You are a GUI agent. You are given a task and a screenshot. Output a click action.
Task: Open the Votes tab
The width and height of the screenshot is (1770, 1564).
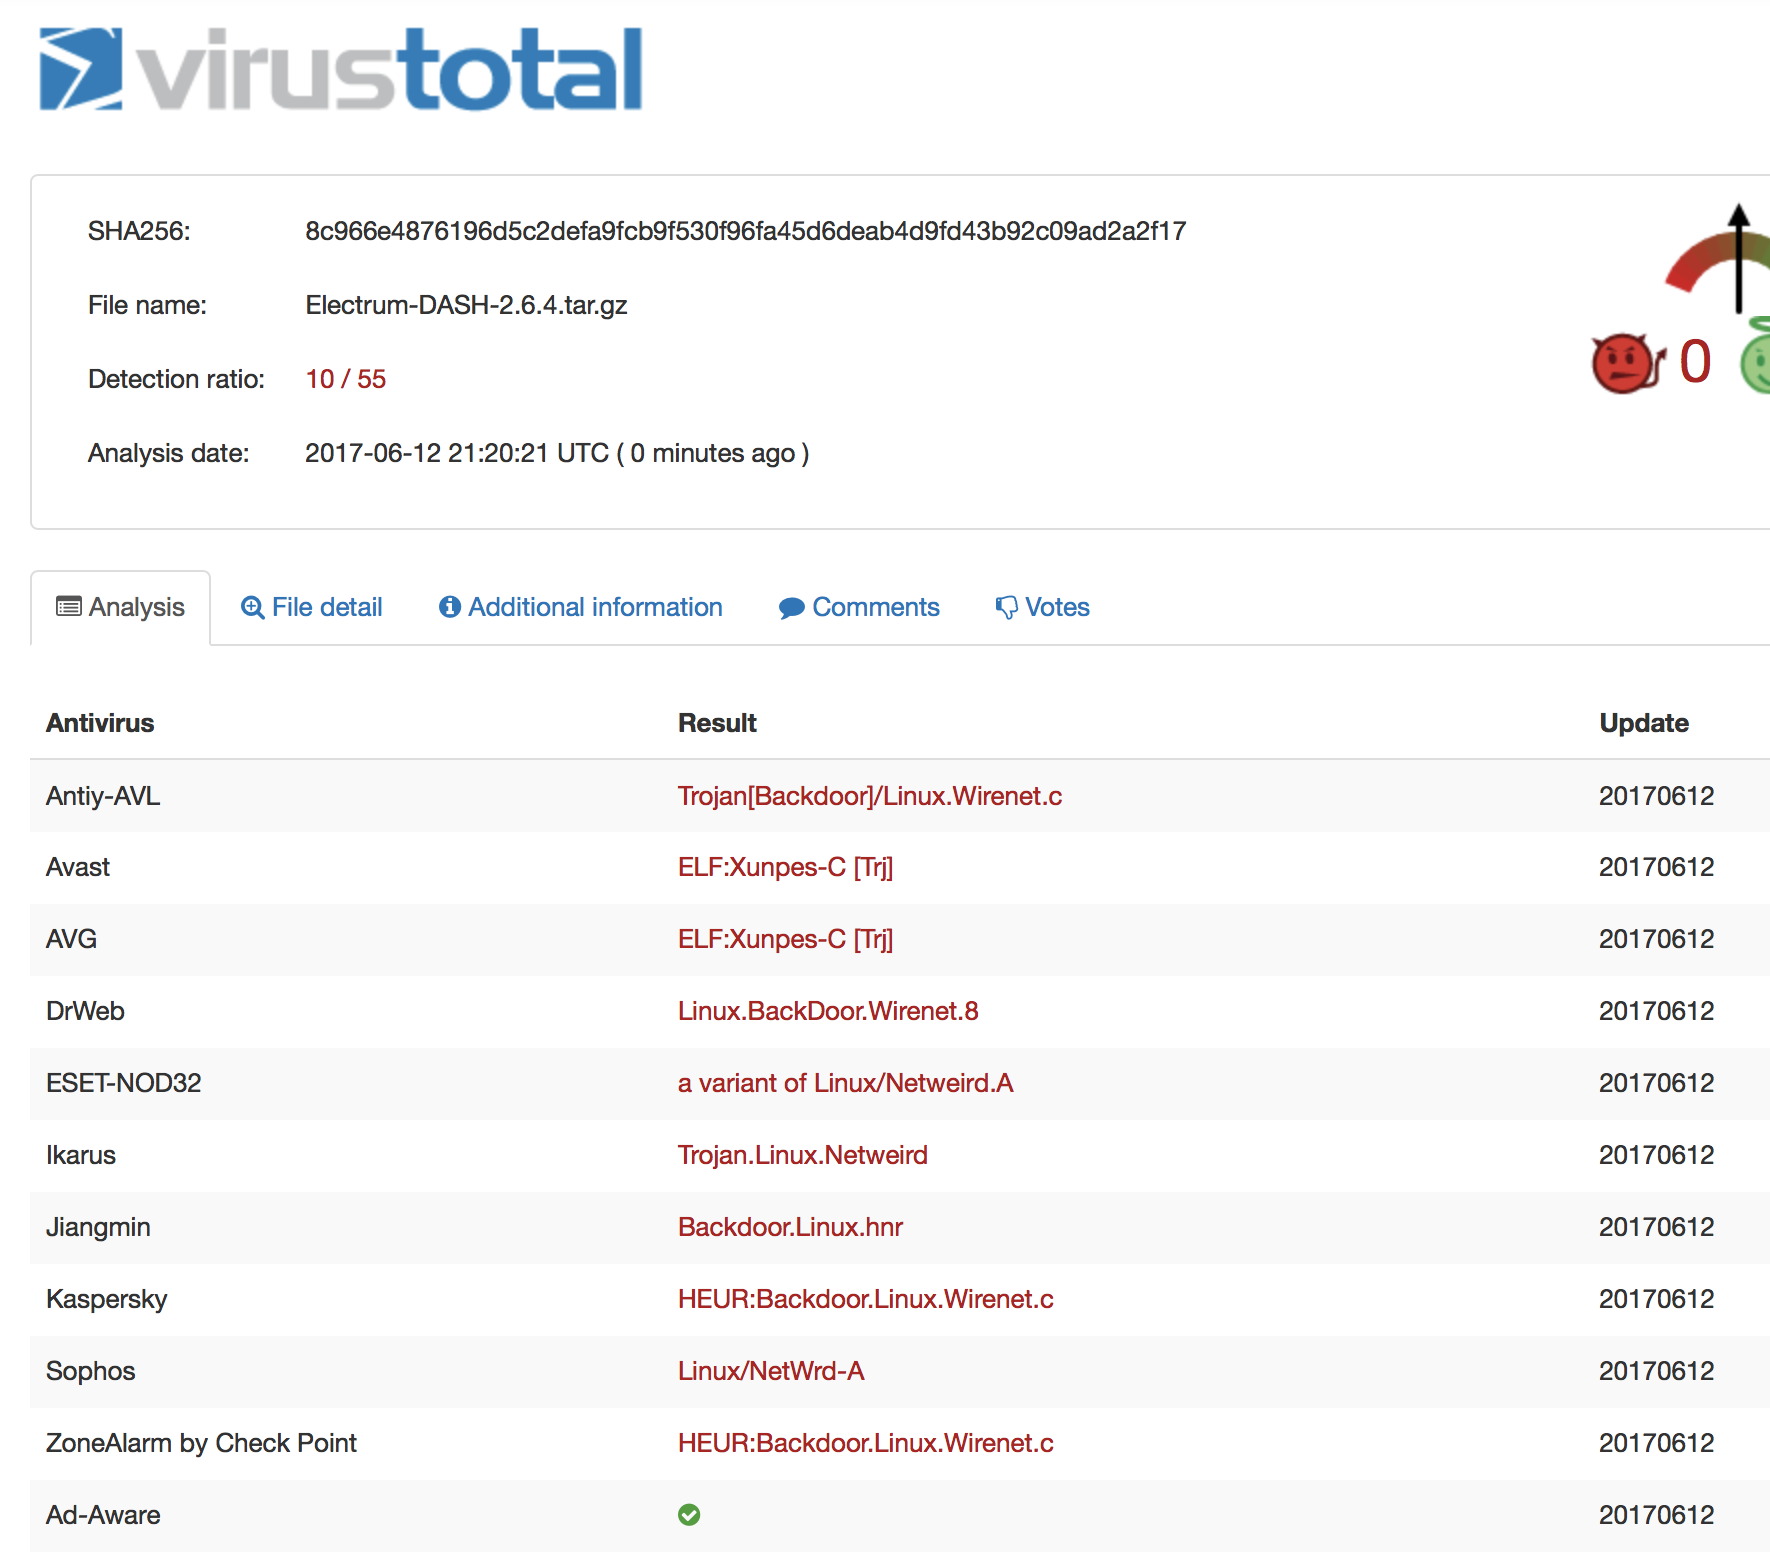[x=1043, y=607]
